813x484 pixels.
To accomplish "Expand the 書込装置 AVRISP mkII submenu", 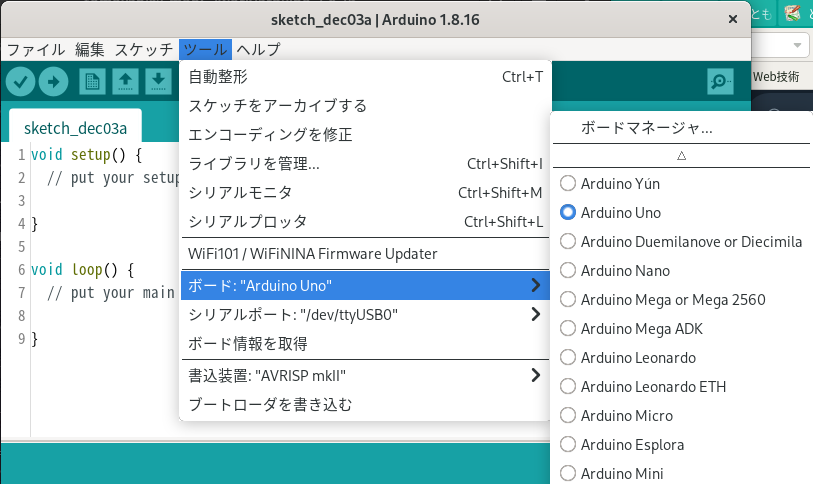I will [364, 376].
